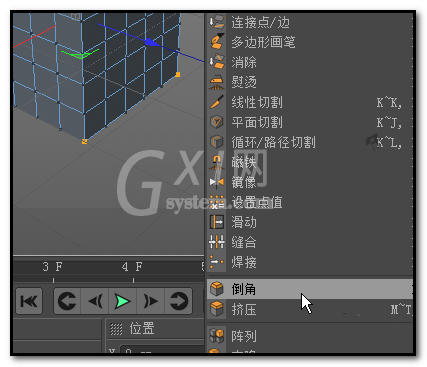Select 缝合 menu entry
427x367 pixels.
click(x=310, y=242)
